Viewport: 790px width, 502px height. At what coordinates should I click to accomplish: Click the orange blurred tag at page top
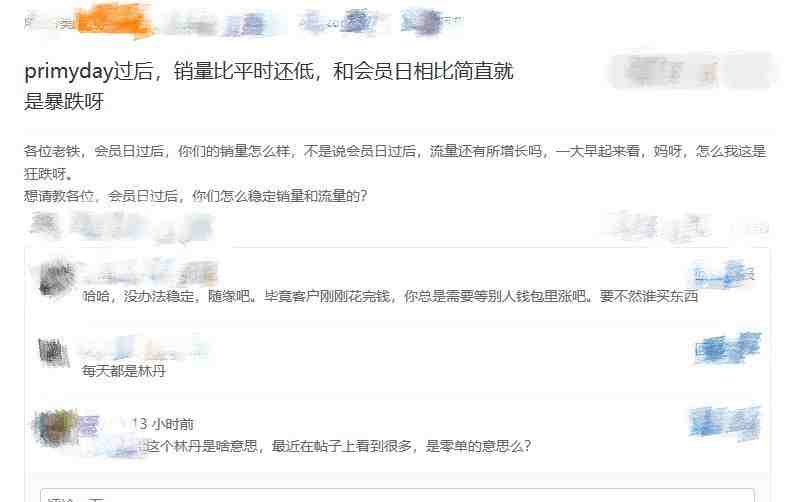coord(115,21)
